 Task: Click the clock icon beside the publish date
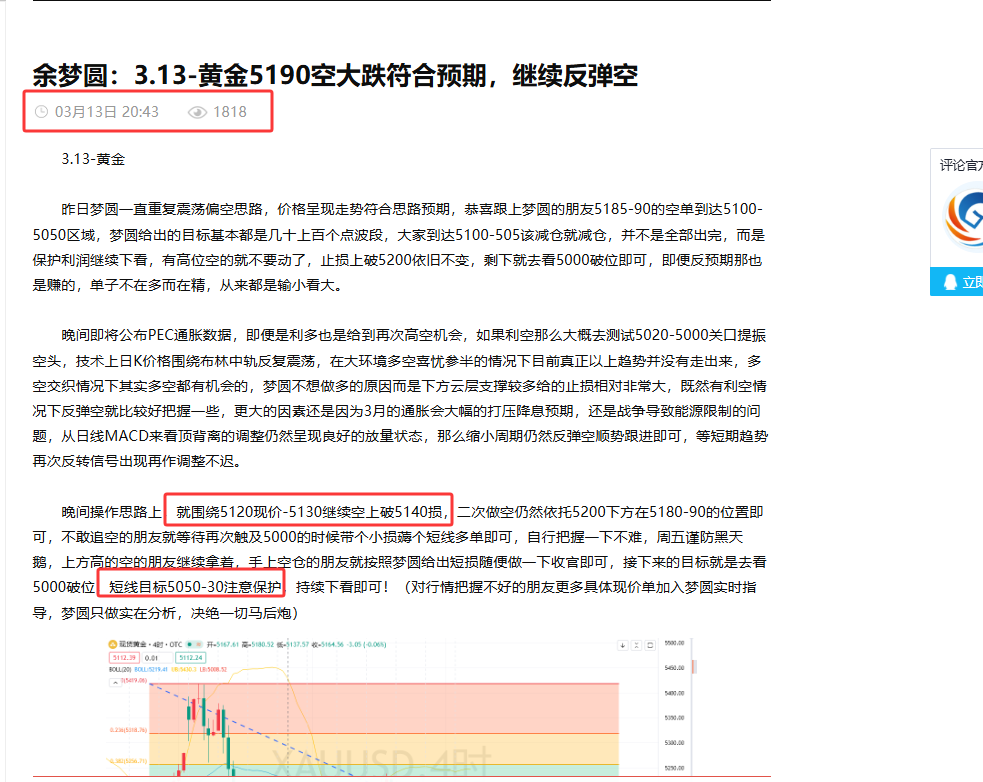tap(41, 112)
